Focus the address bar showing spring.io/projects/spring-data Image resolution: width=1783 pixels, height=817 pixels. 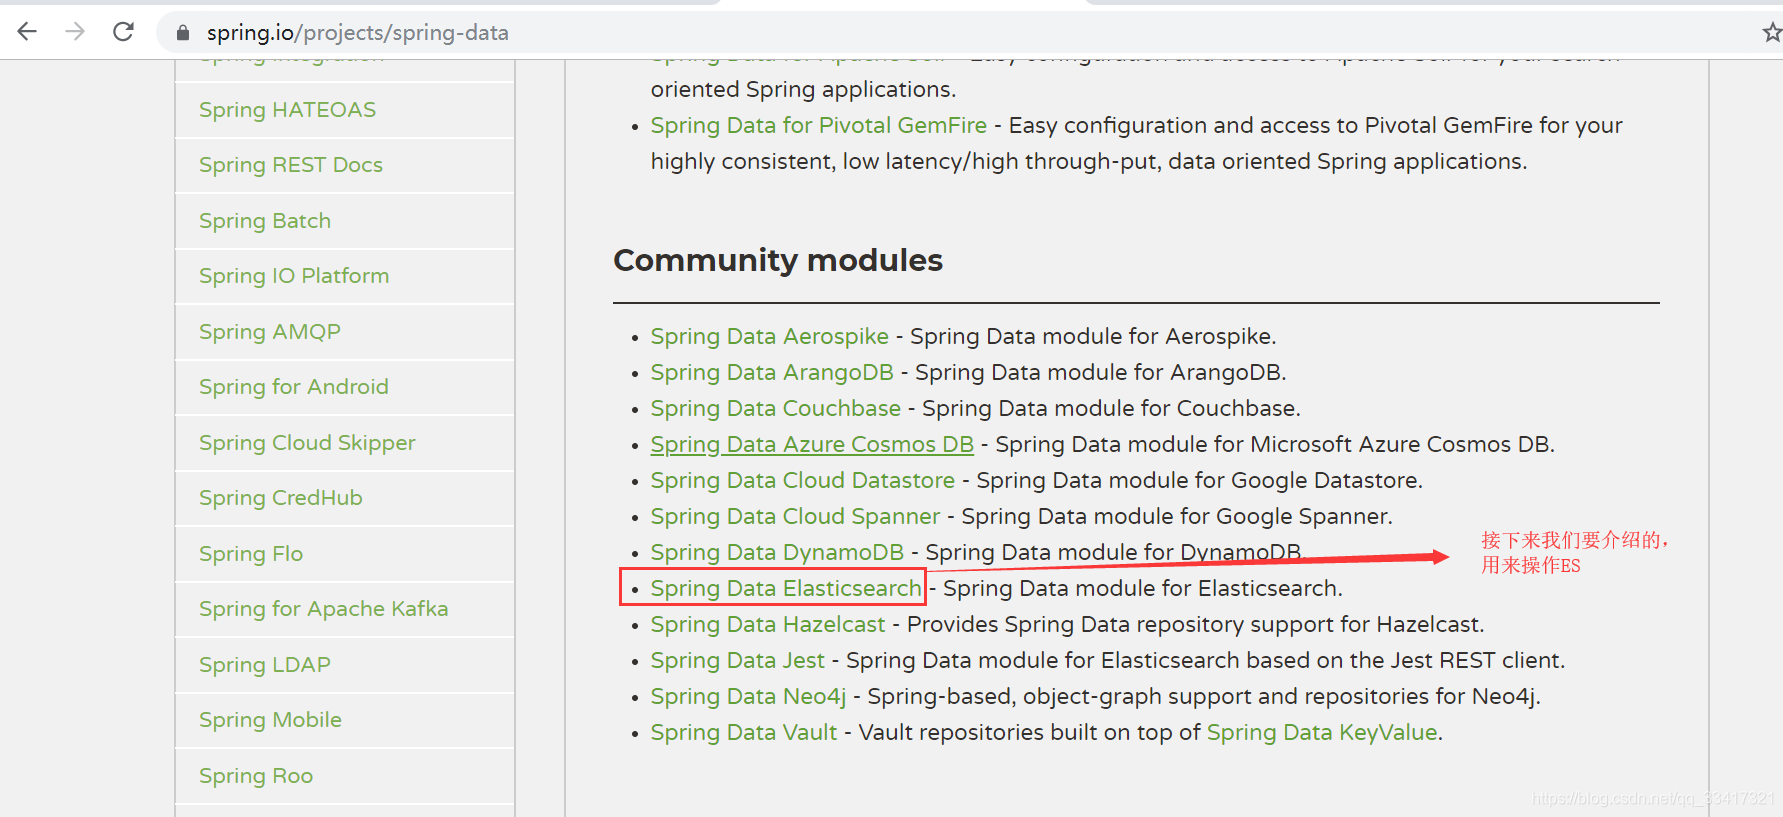pos(950,33)
